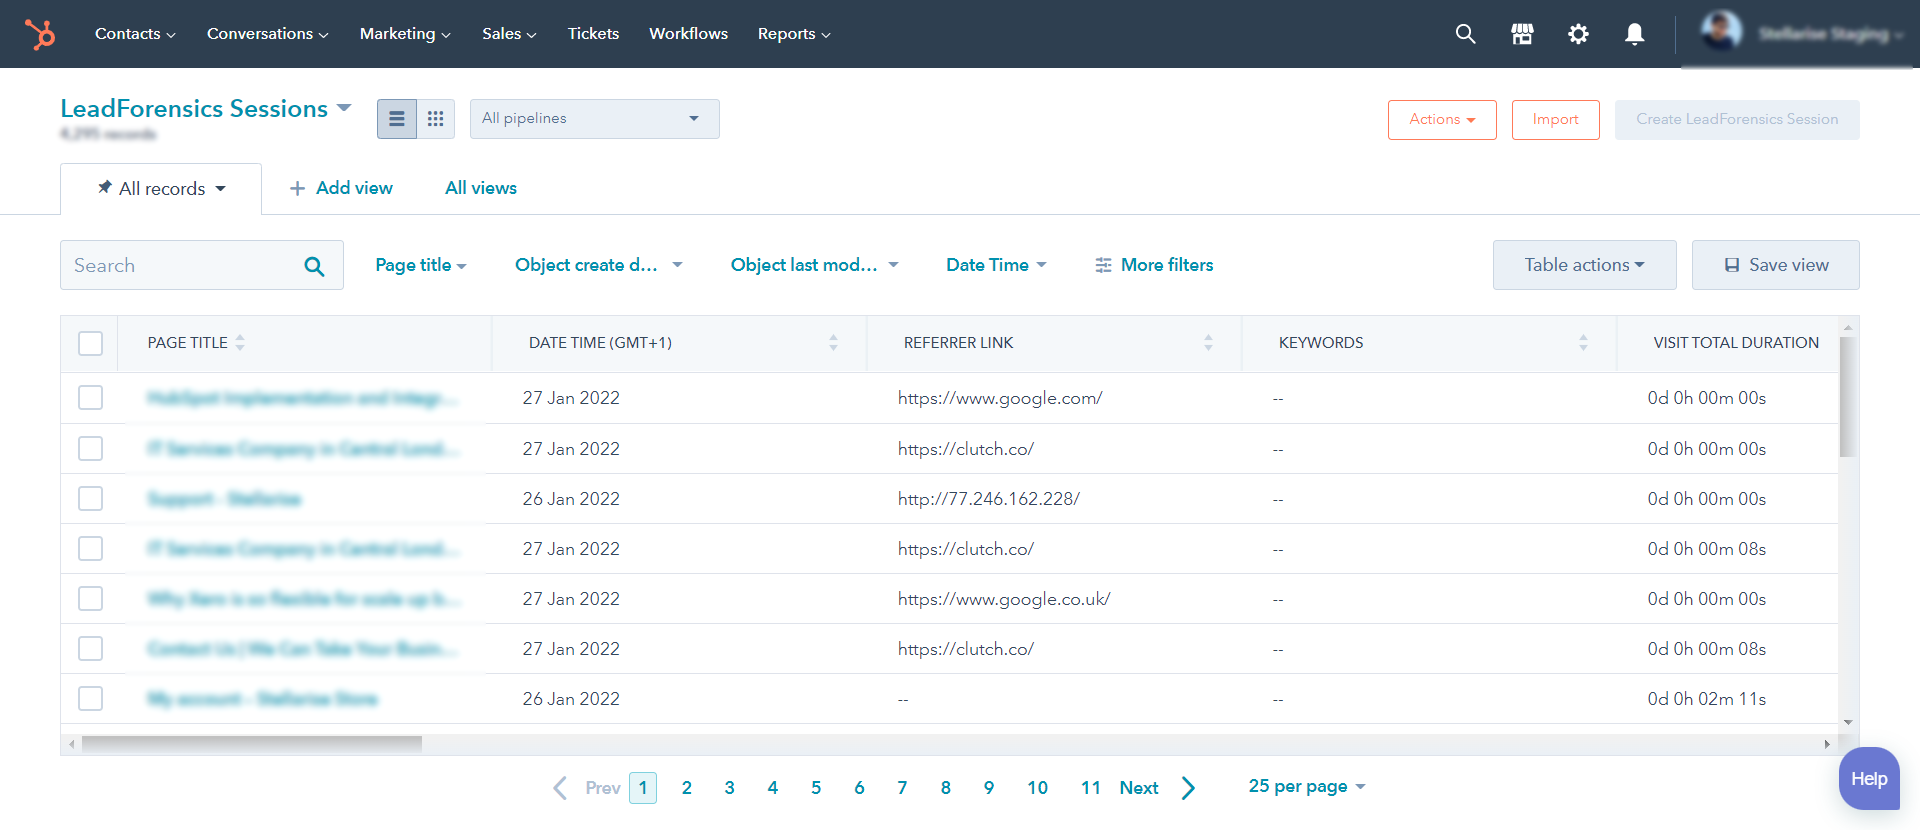Click the HubSpot sprocket logo

[40, 34]
